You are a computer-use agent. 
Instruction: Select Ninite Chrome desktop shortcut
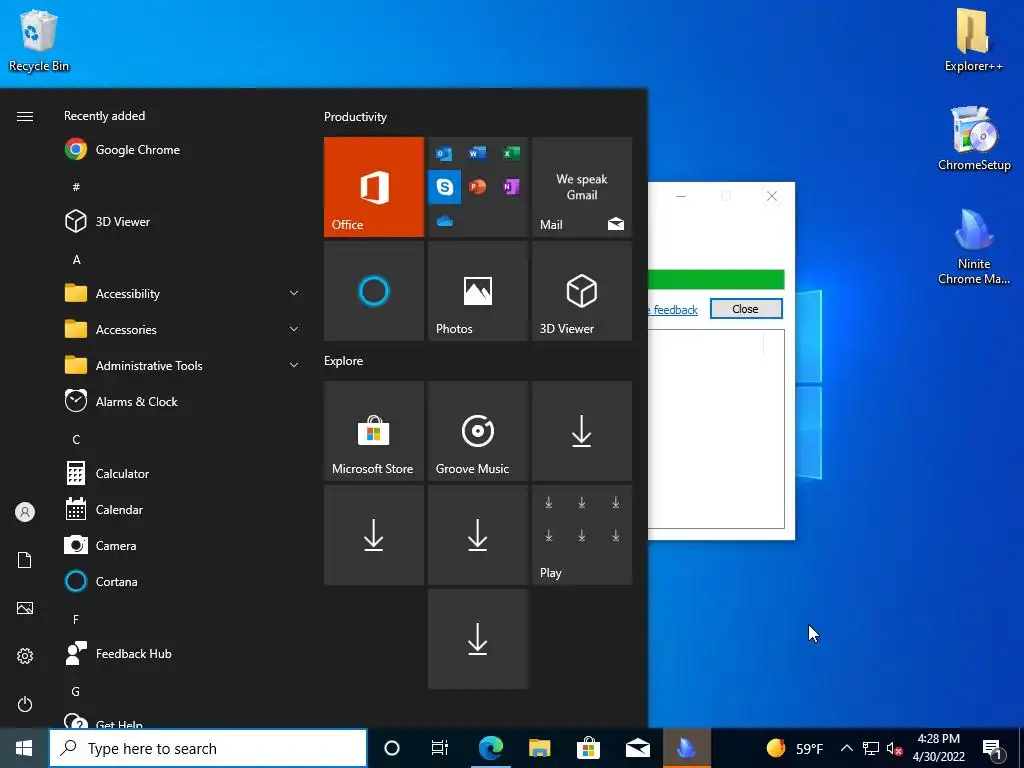click(974, 247)
